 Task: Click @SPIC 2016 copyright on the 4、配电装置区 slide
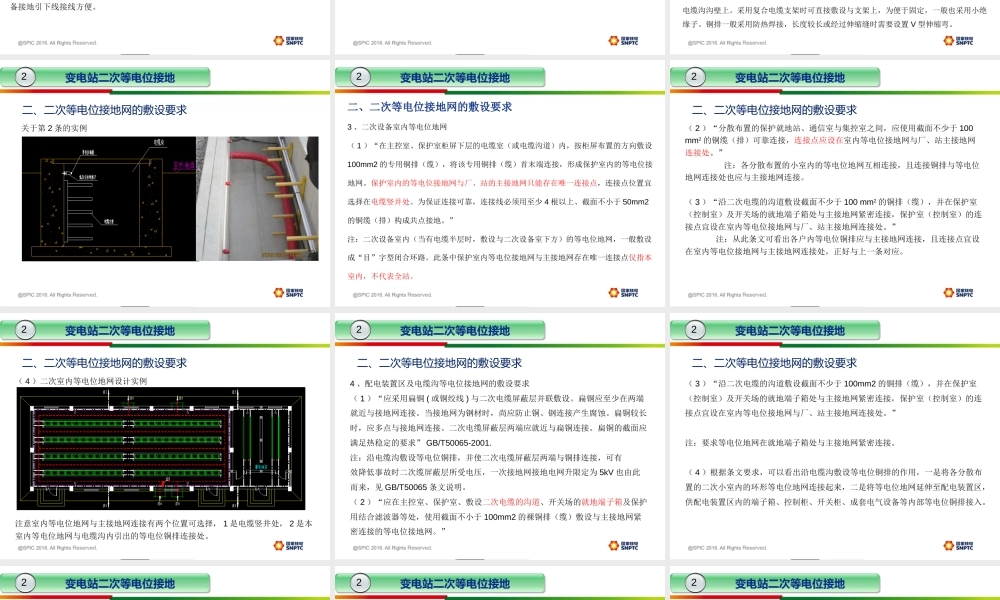[x=392, y=548]
